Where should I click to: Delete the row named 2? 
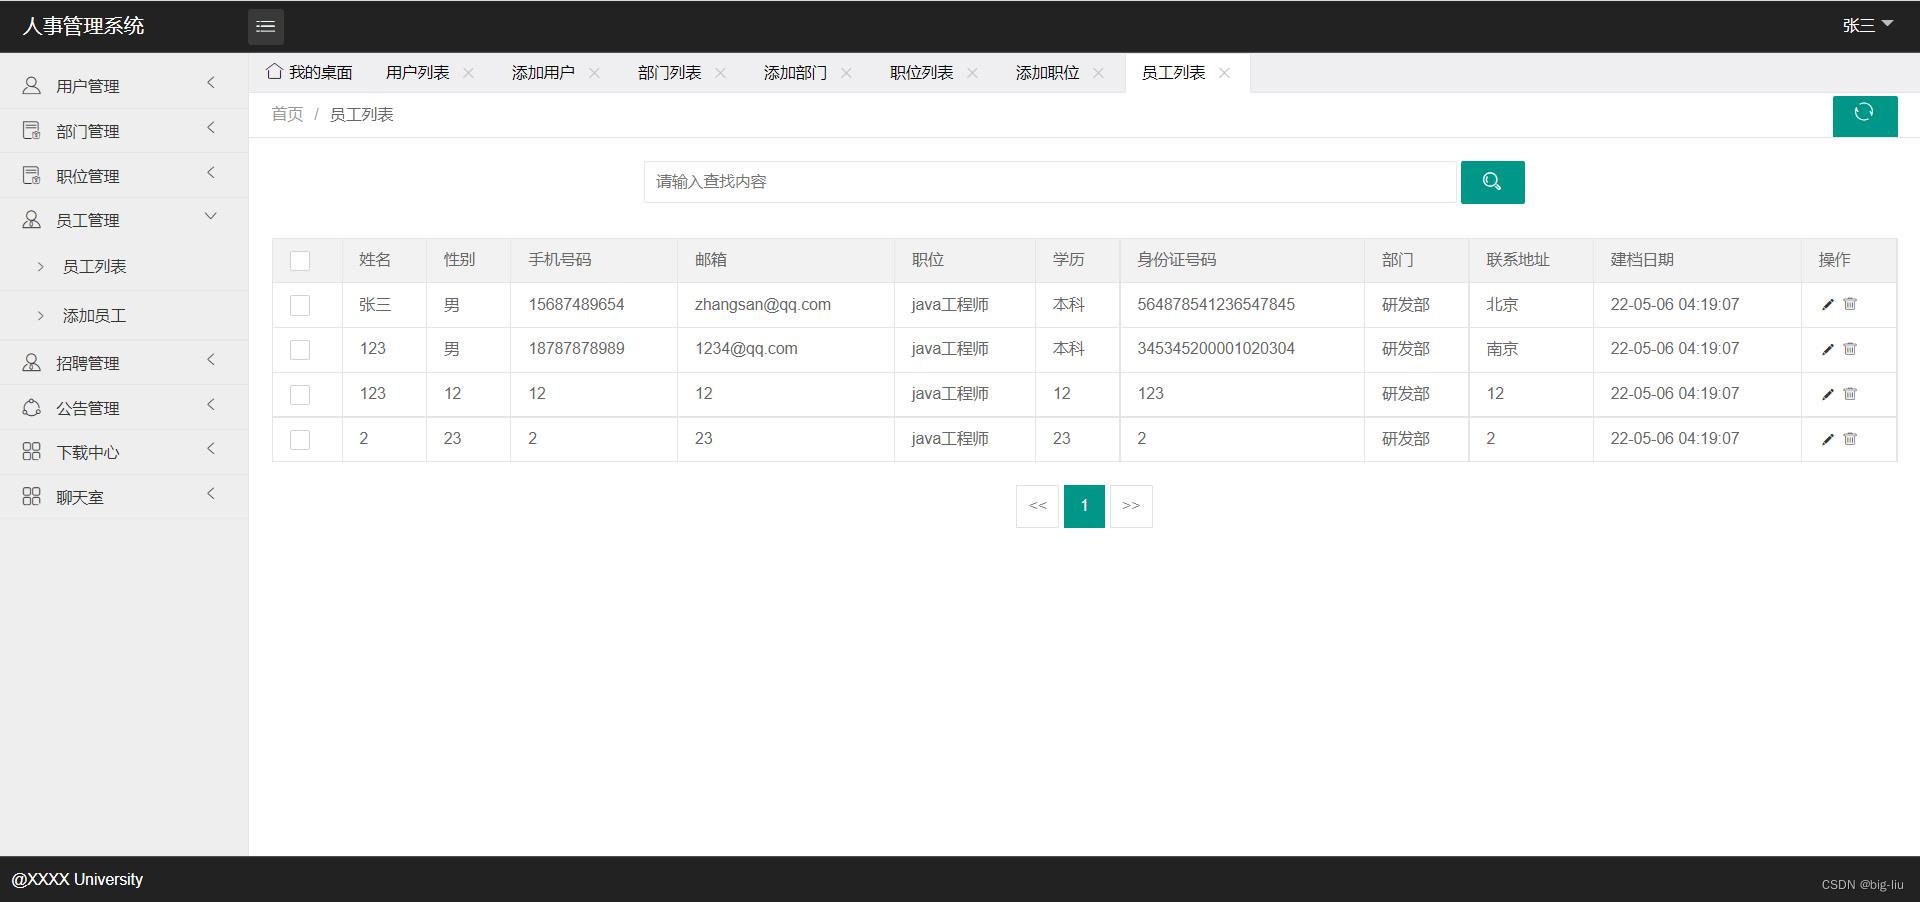(x=1850, y=439)
